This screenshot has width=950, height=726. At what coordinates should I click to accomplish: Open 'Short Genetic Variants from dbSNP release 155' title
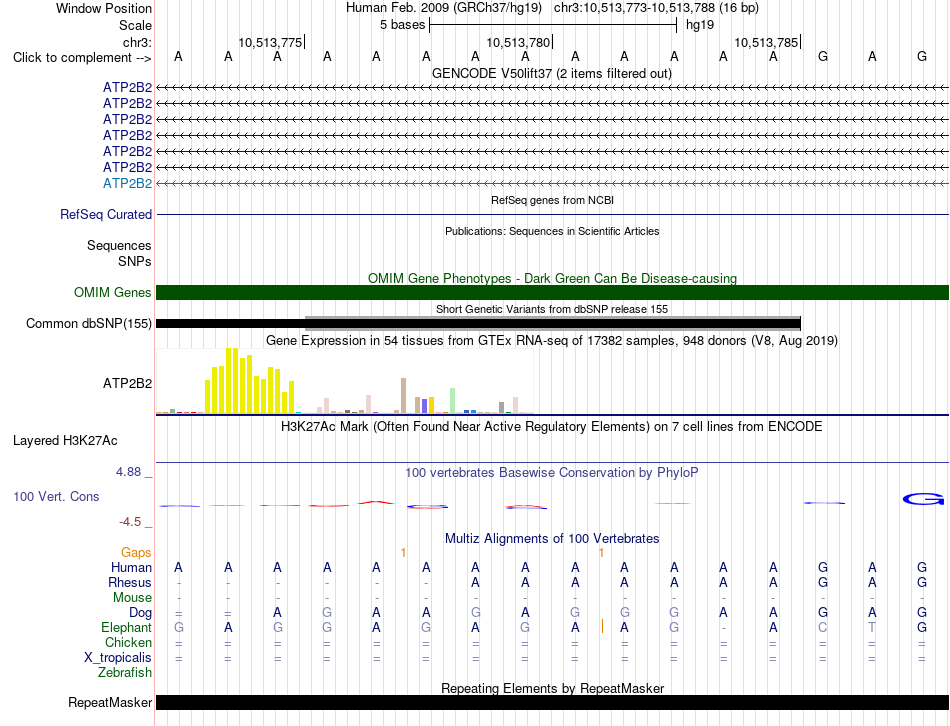tap(552, 309)
